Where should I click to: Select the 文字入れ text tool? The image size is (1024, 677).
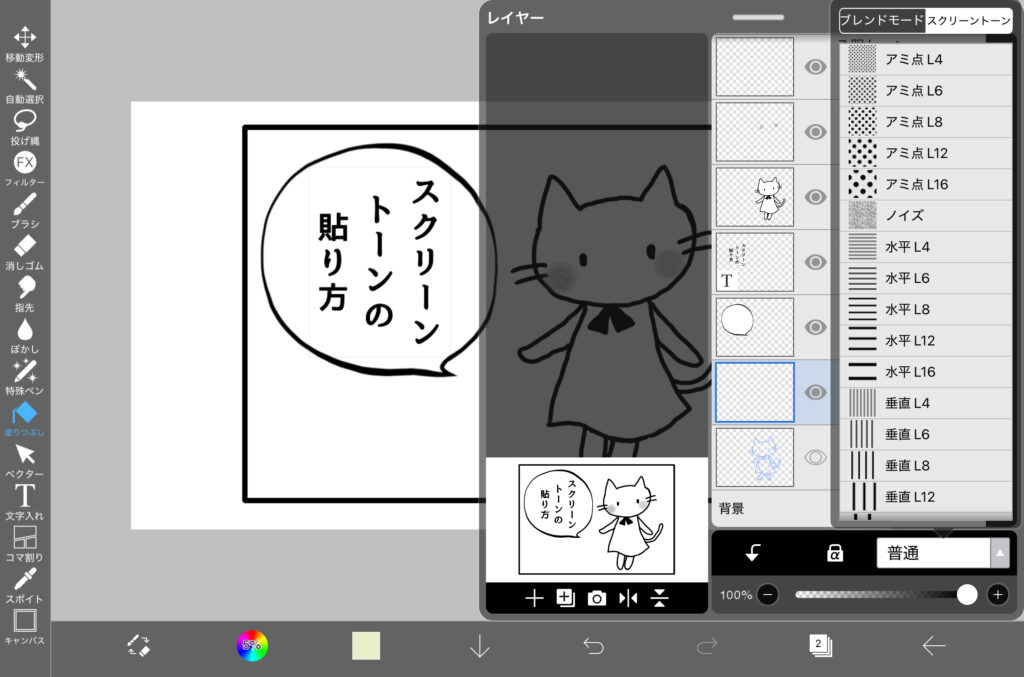24,499
